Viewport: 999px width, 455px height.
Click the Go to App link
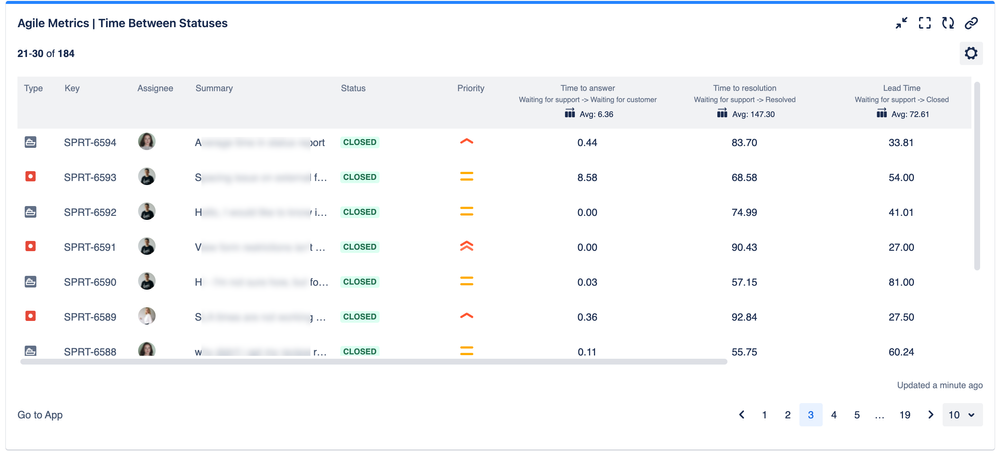(x=40, y=415)
